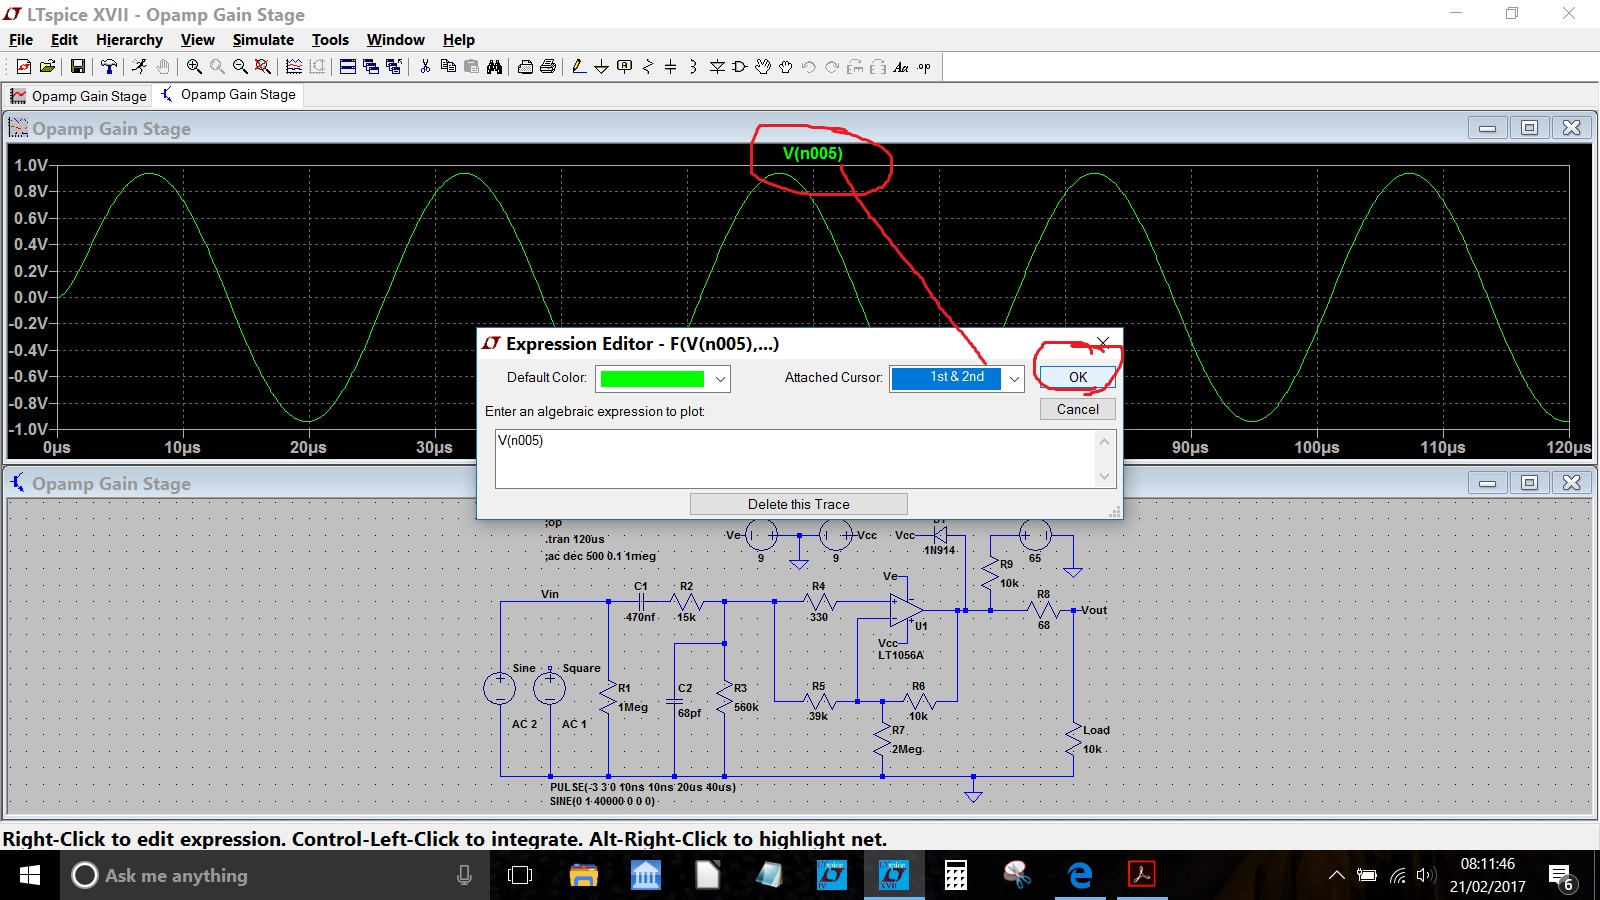Click the Copy toolbar icon
Screen dimensions: 1600x900
448,67
